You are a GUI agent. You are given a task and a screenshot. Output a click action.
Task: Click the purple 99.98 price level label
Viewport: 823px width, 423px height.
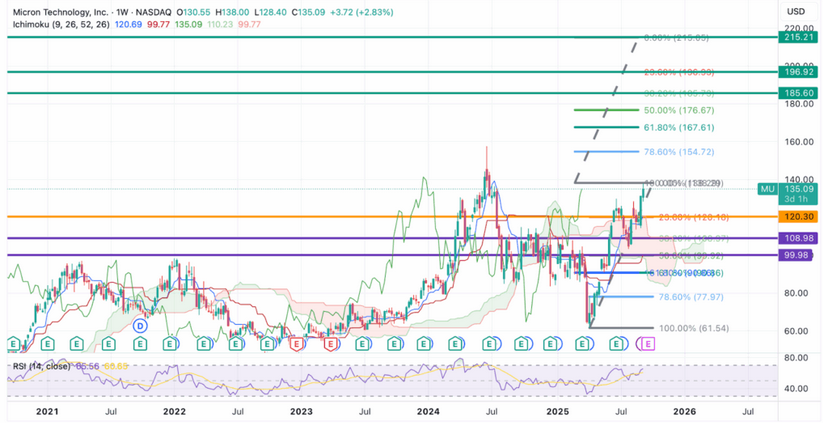[x=796, y=256]
